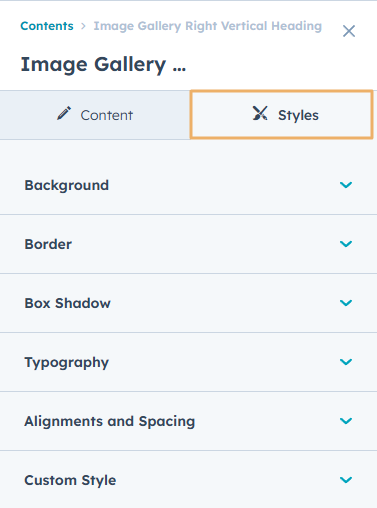Screen dimensions: 377x508
Task: Open Alignments and Spacing options
Action: coord(188,421)
